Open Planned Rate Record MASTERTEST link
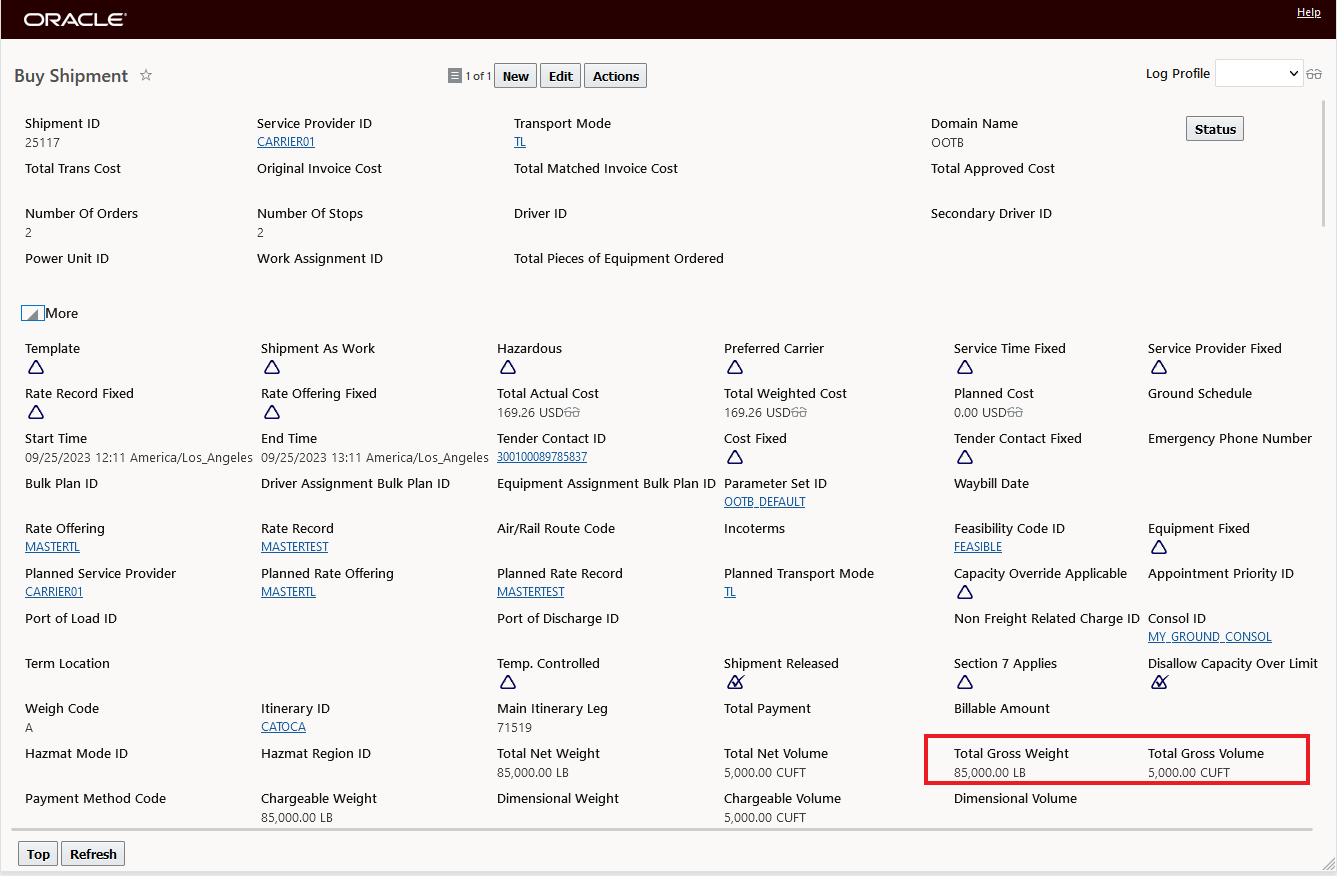The image size is (1337, 876). [x=531, y=592]
